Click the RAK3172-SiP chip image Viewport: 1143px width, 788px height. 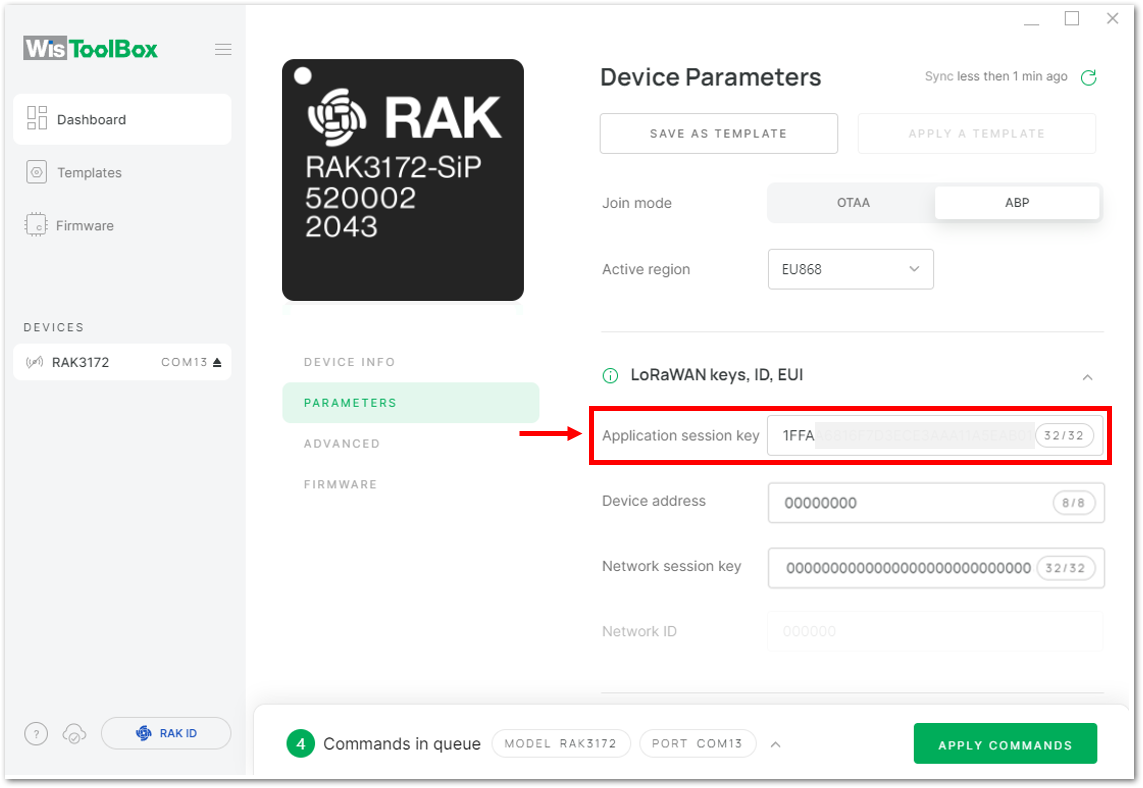click(403, 180)
